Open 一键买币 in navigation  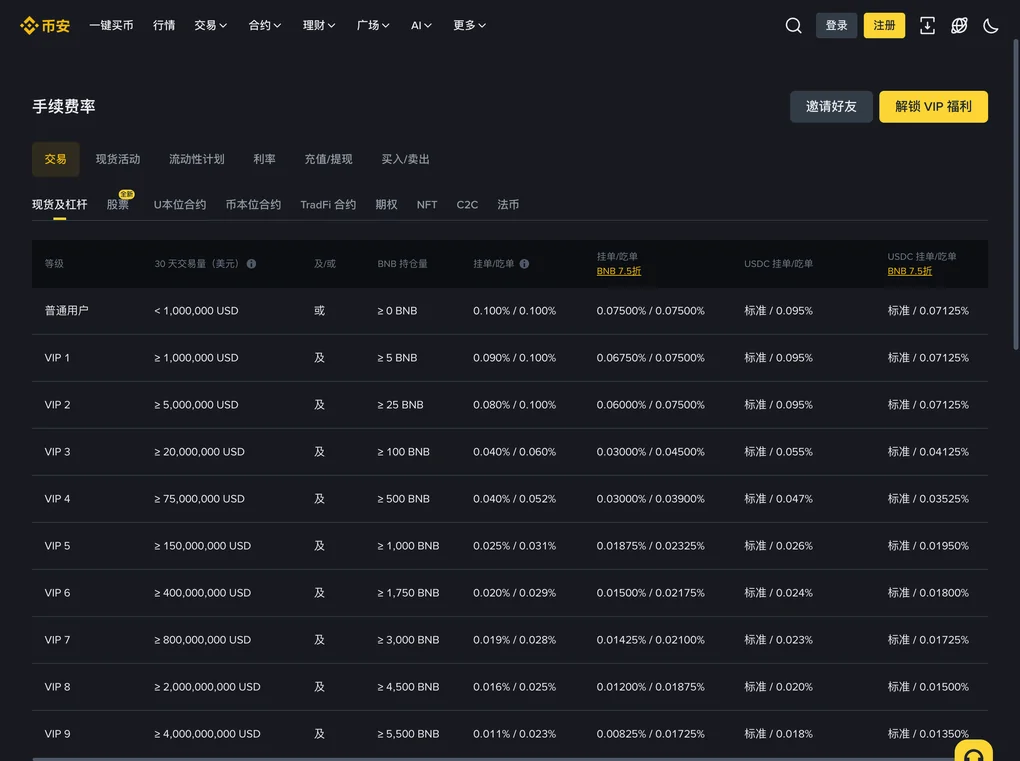click(111, 25)
